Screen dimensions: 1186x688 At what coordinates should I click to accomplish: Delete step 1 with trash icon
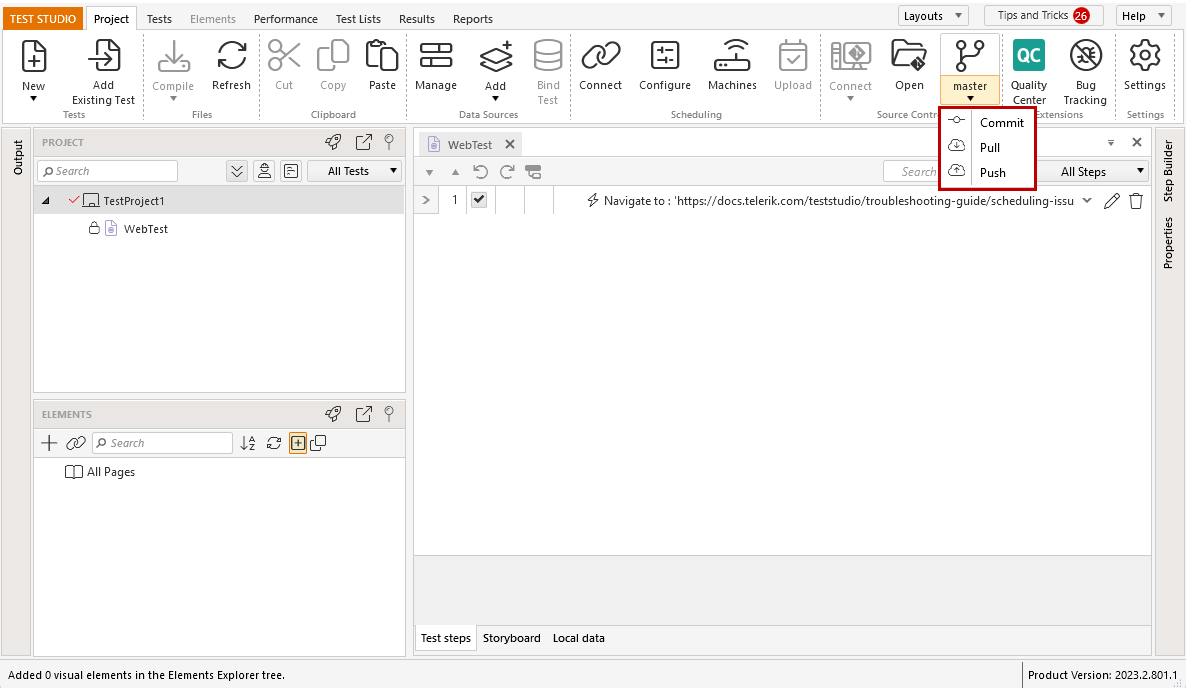1136,200
